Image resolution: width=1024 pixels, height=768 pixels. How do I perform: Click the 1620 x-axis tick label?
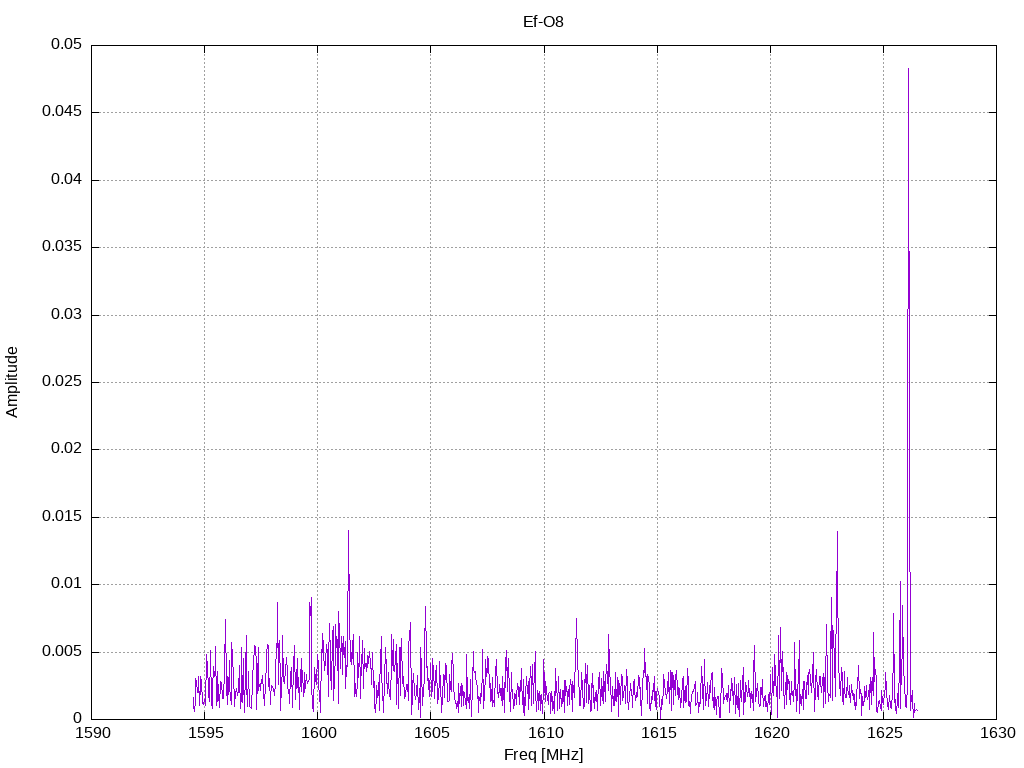tap(771, 733)
